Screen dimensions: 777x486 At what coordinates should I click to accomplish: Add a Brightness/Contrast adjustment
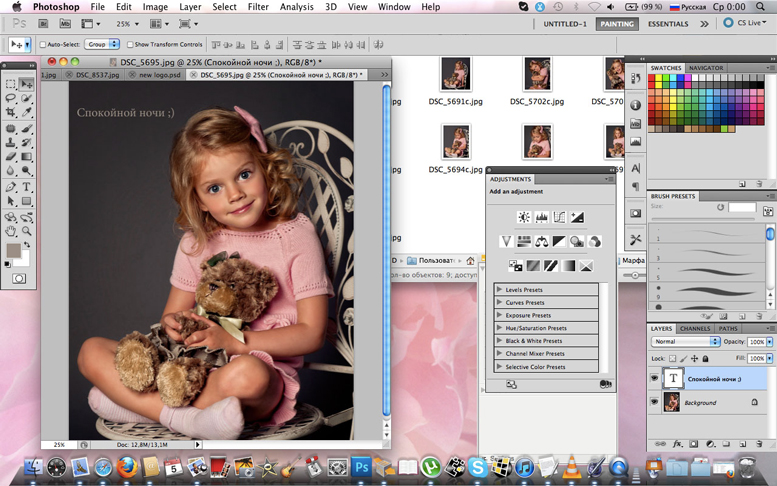click(x=523, y=217)
